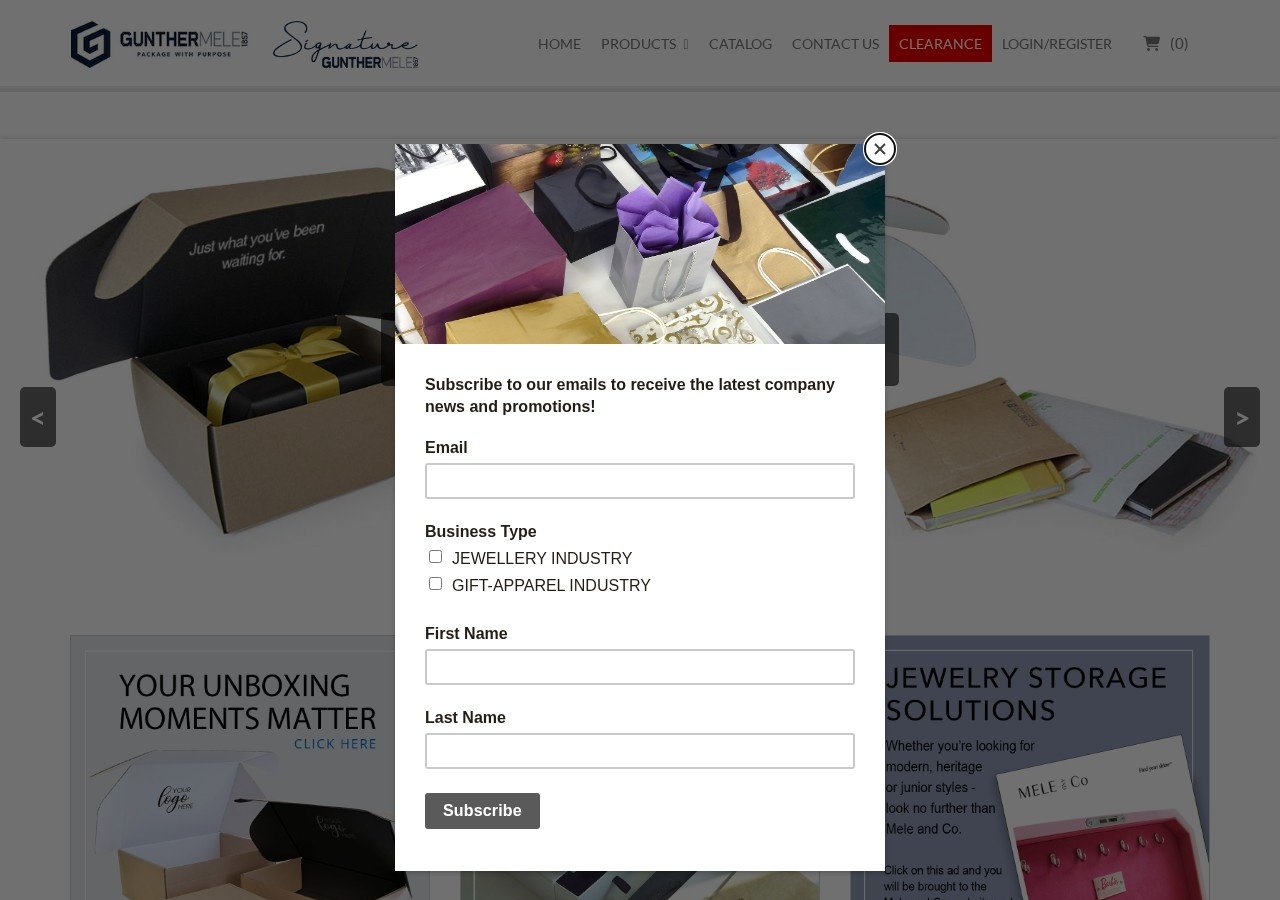Check the Jewellery Industry checkbox

click(435, 557)
